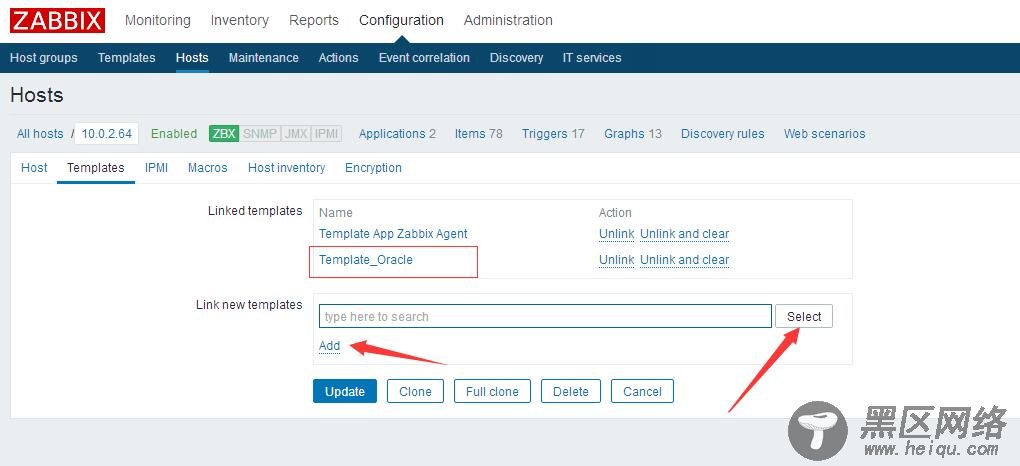Click the SNMP availability badge

(x=260, y=133)
